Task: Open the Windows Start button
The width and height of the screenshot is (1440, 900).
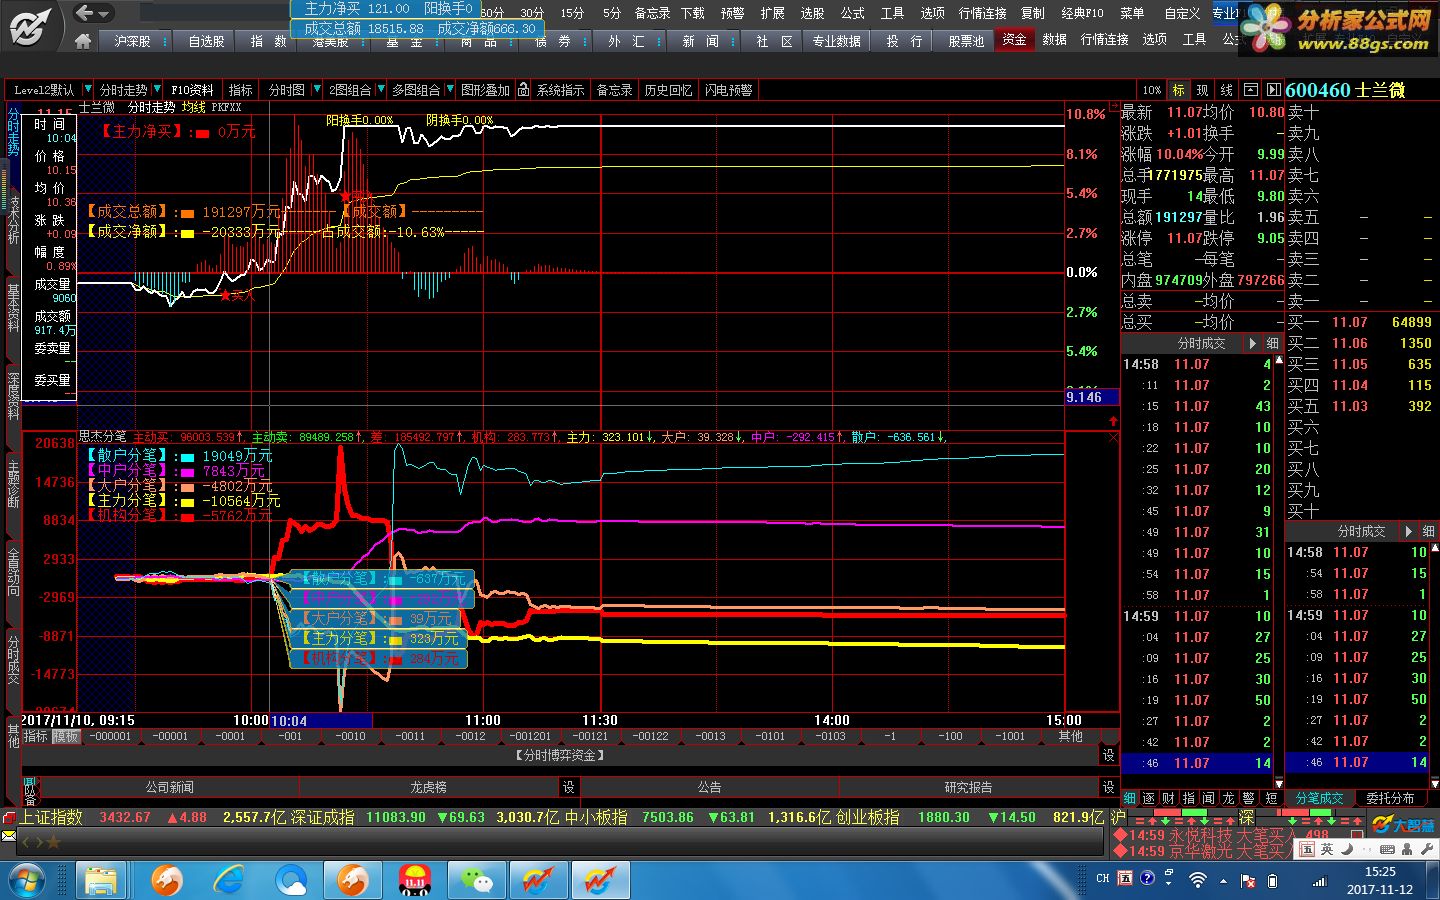Action: 27,880
